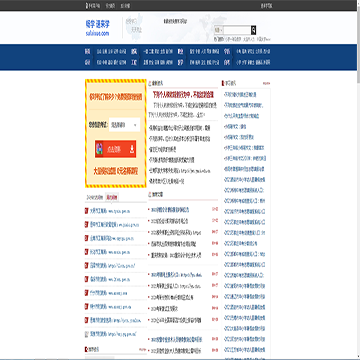
Task: Open the bold dark-red headline in center news column
Action: [x=183, y=95]
